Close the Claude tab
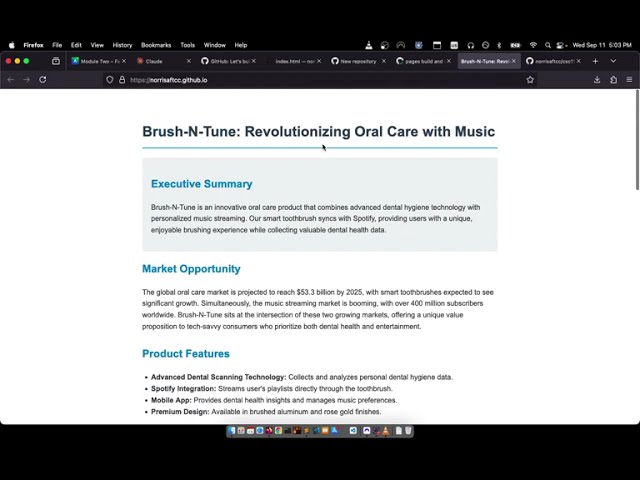Image resolution: width=640 pixels, height=480 pixels. tap(189, 61)
